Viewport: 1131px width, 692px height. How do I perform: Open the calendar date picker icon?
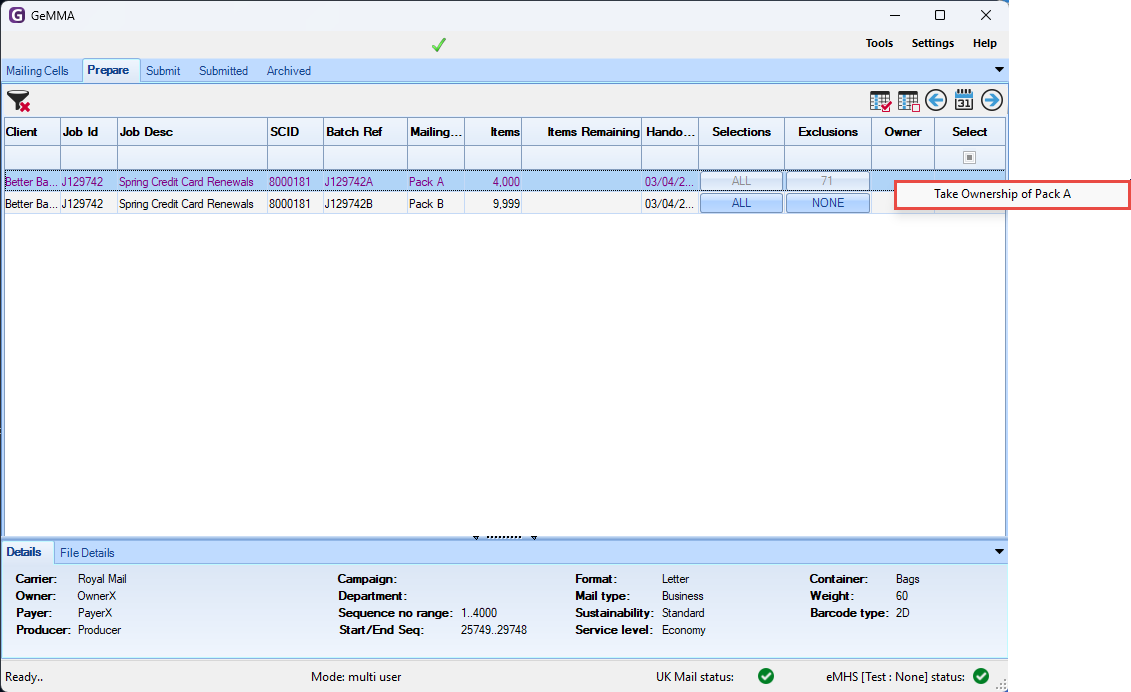pyautogui.click(x=964, y=100)
